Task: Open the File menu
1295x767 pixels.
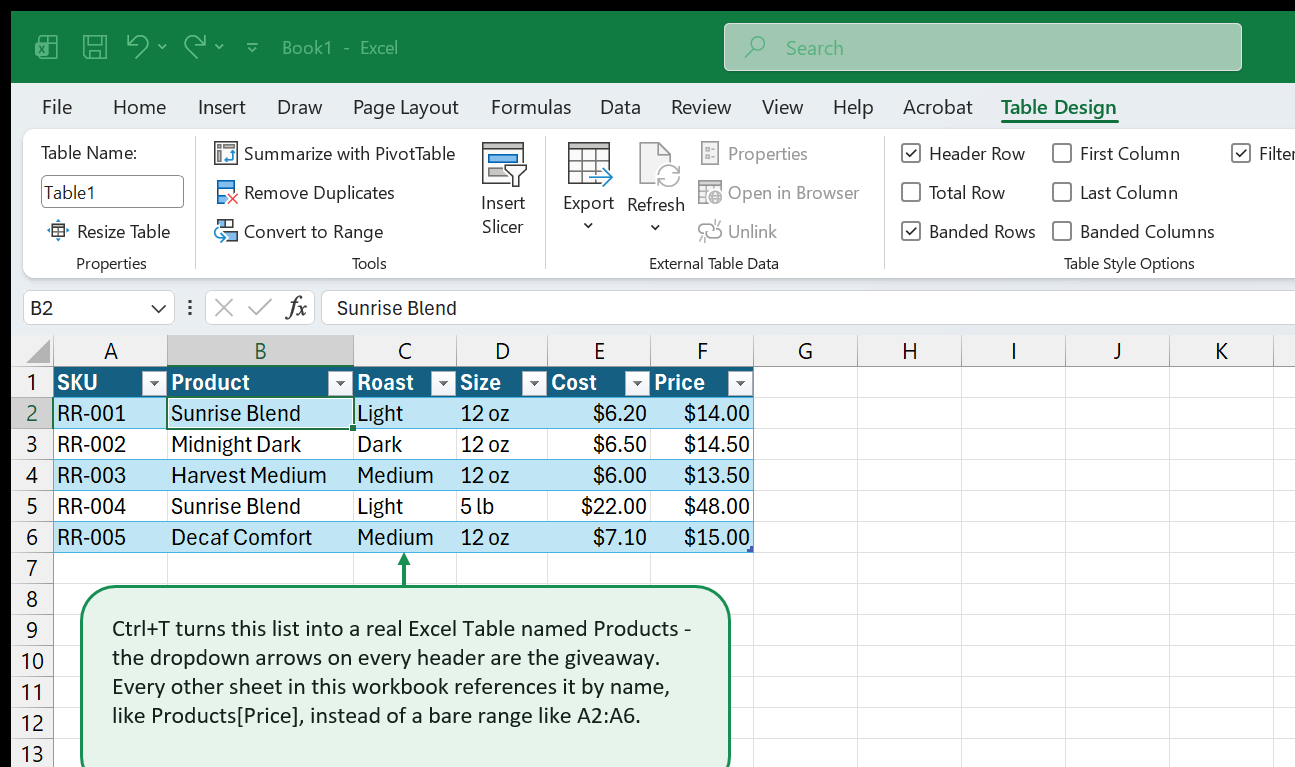Action: point(57,107)
